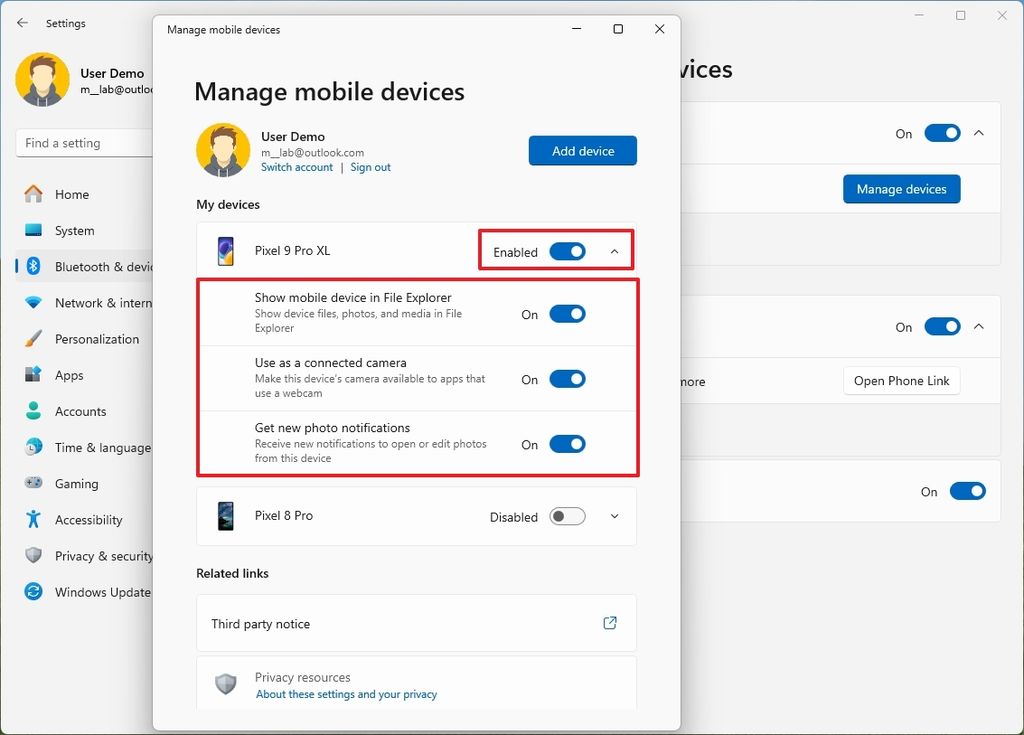Select Privacy & security in the sidebar
Screen dimensions: 1024x735
tap(33, 555)
